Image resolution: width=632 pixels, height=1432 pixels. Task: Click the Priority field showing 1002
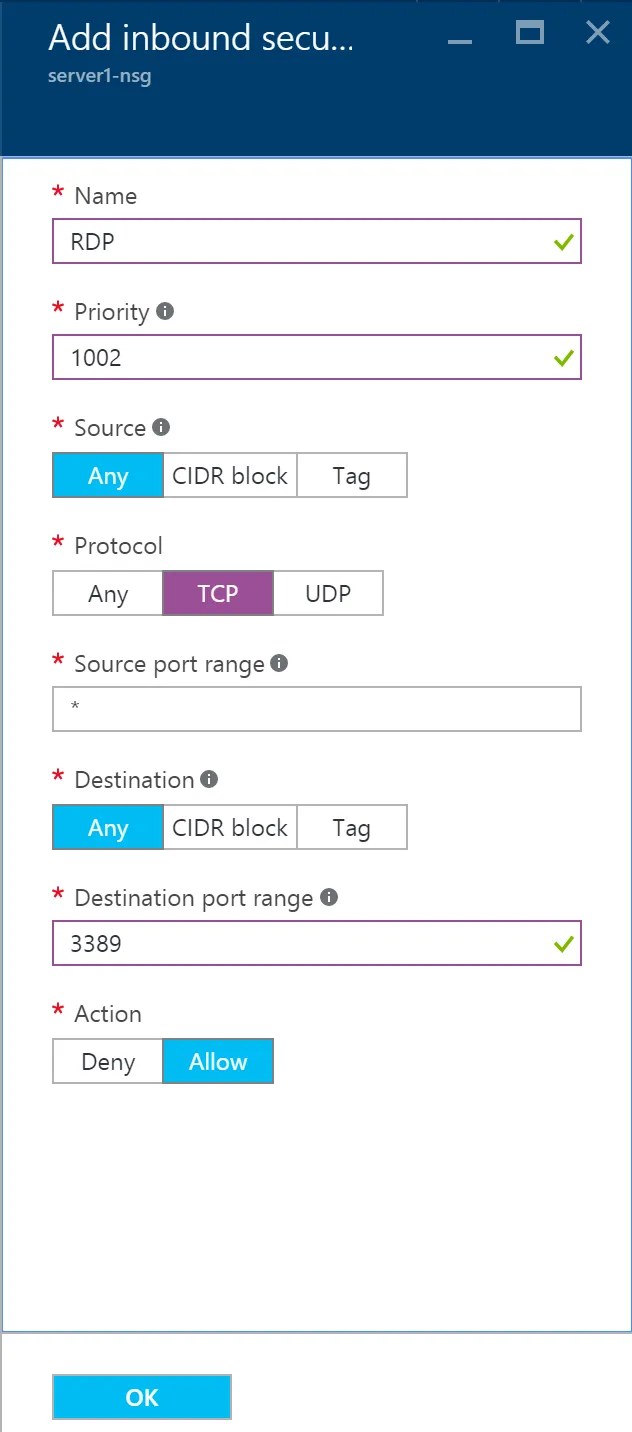pyautogui.click(x=317, y=357)
